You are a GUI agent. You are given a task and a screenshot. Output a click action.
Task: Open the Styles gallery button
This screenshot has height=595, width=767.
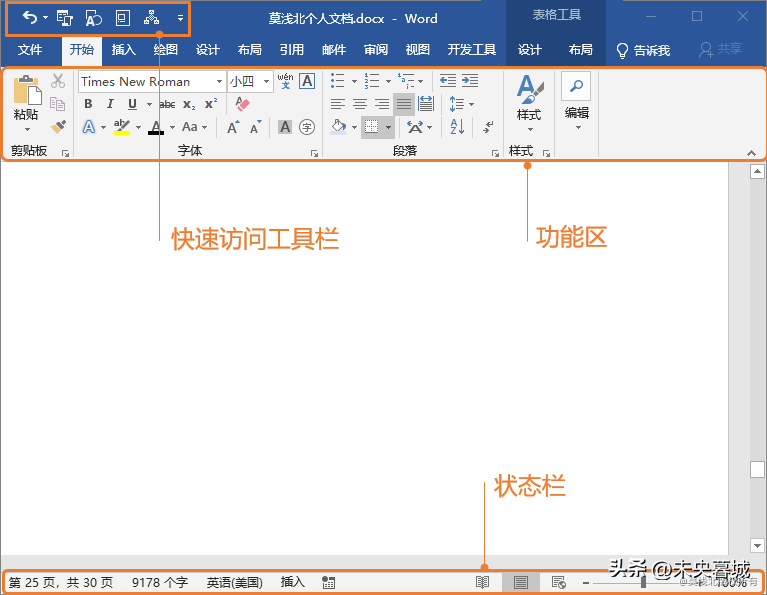coord(530,103)
